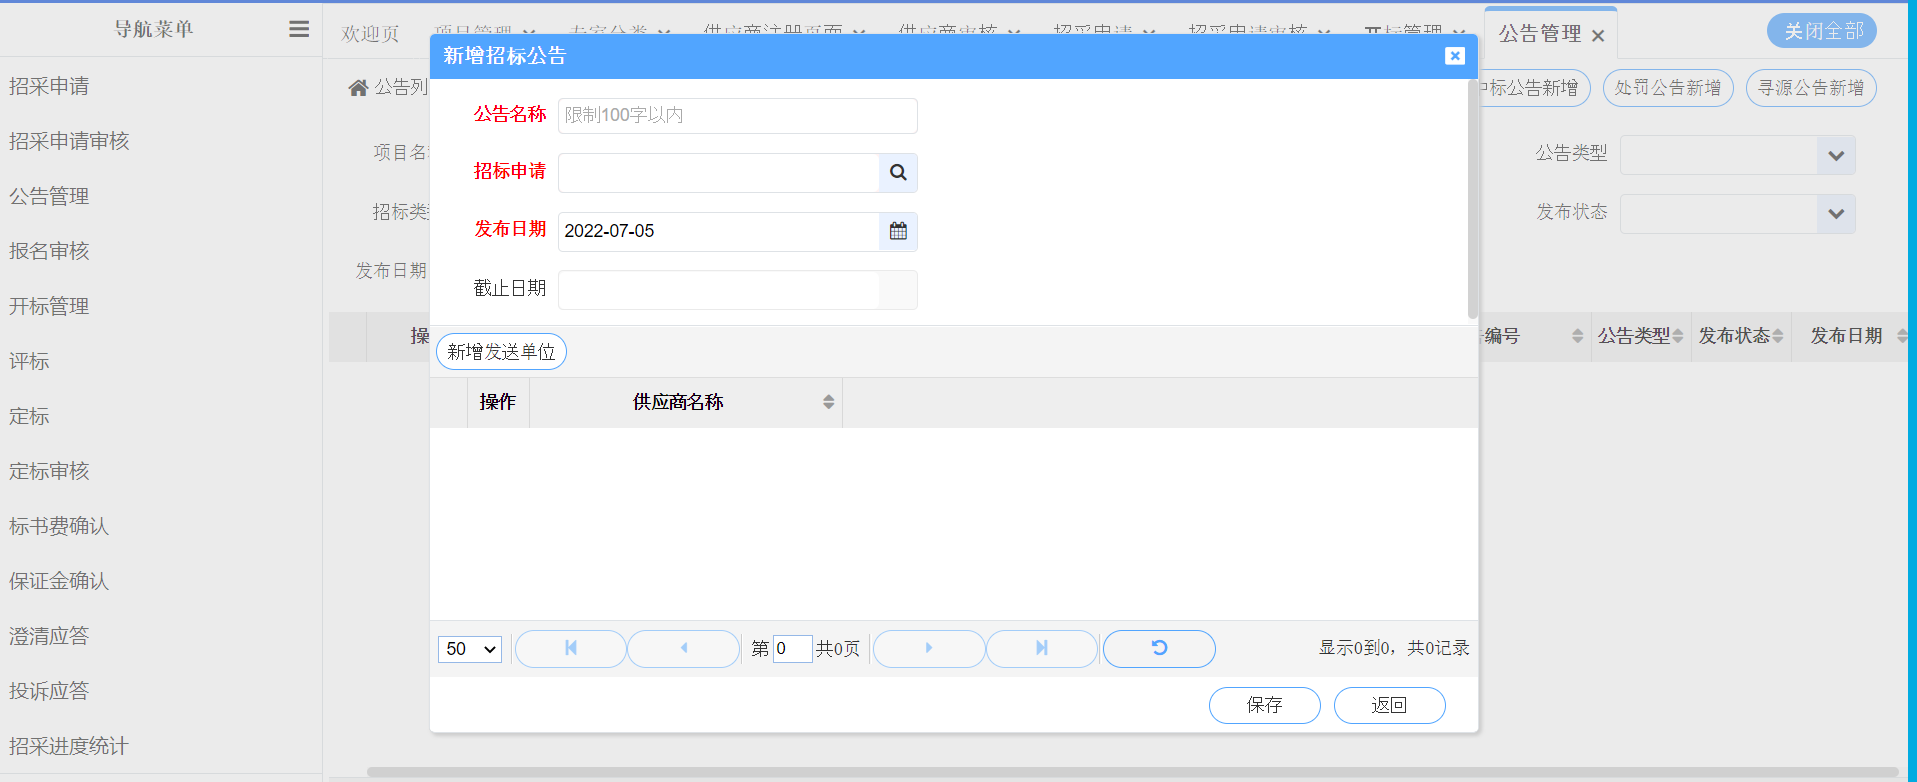
Task: Go to previous page of supplier list
Action: pyautogui.click(x=684, y=648)
